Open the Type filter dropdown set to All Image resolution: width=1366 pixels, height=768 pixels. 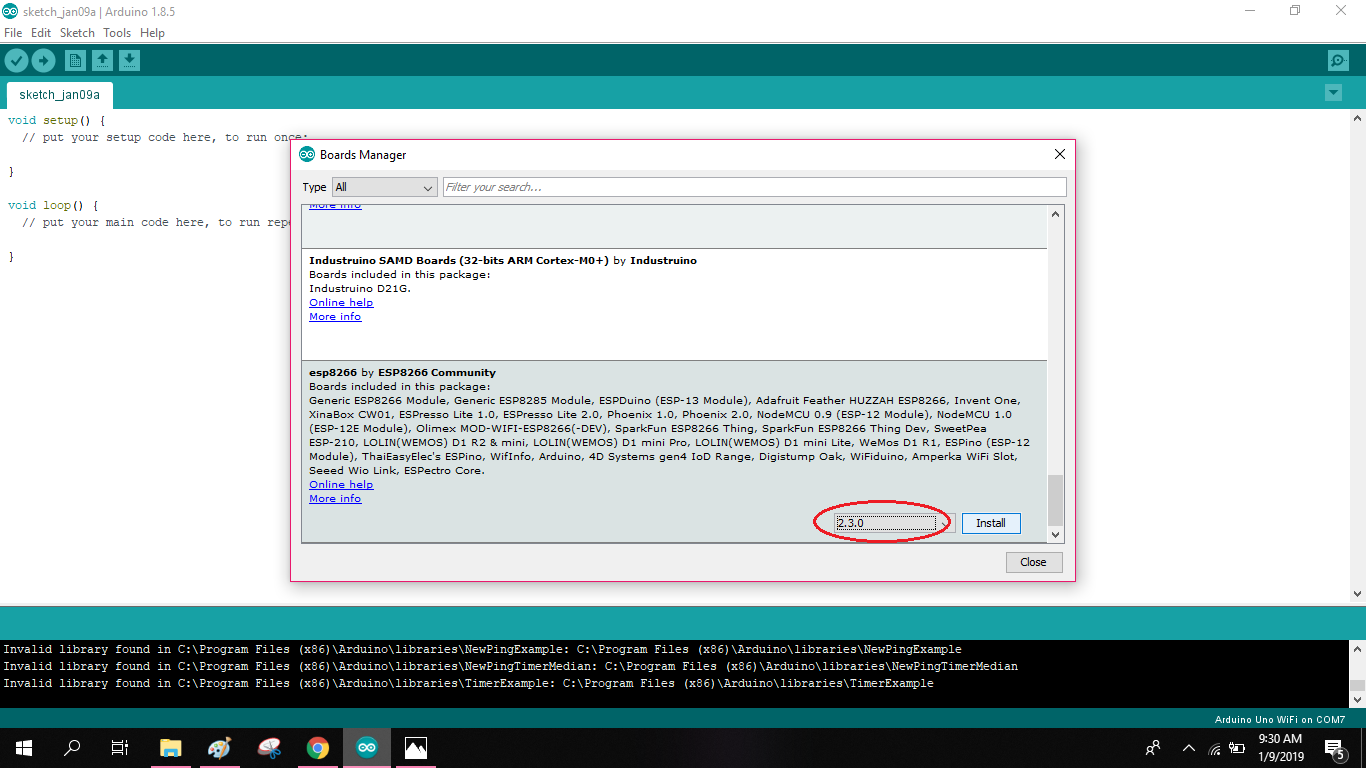(x=384, y=187)
